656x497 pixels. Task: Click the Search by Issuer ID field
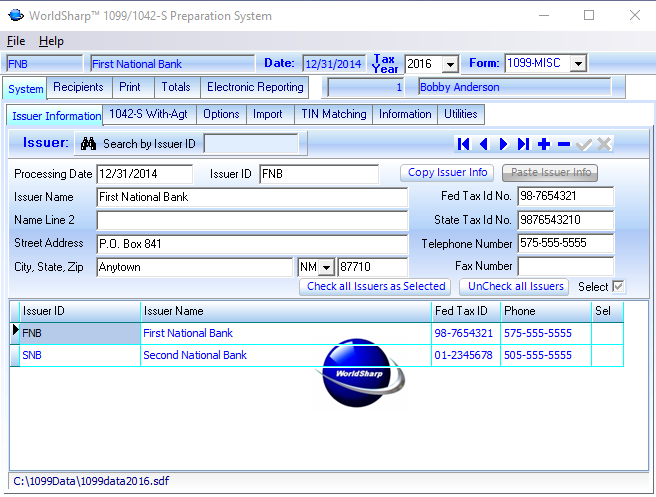(251, 144)
